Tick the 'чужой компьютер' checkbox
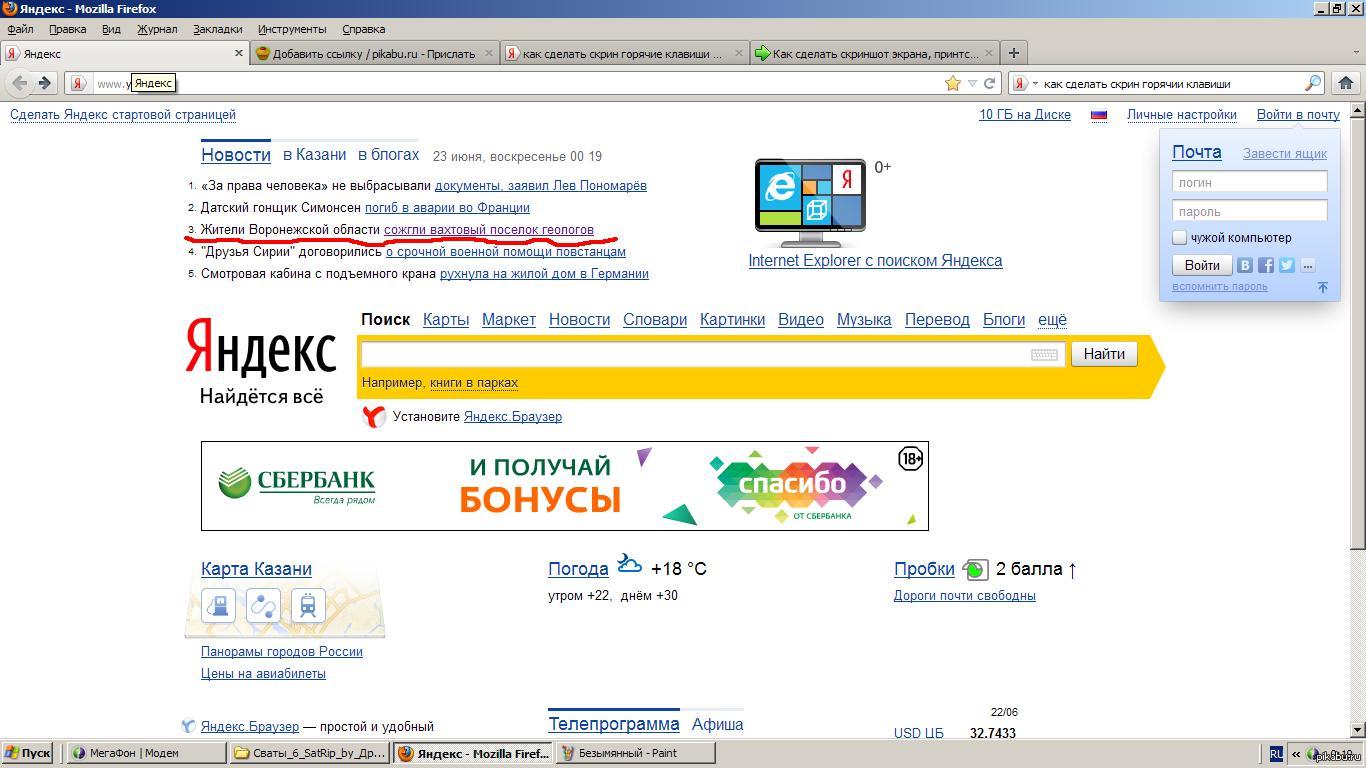The width and height of the screenshot is (1366, 768). click(1179, 237)
